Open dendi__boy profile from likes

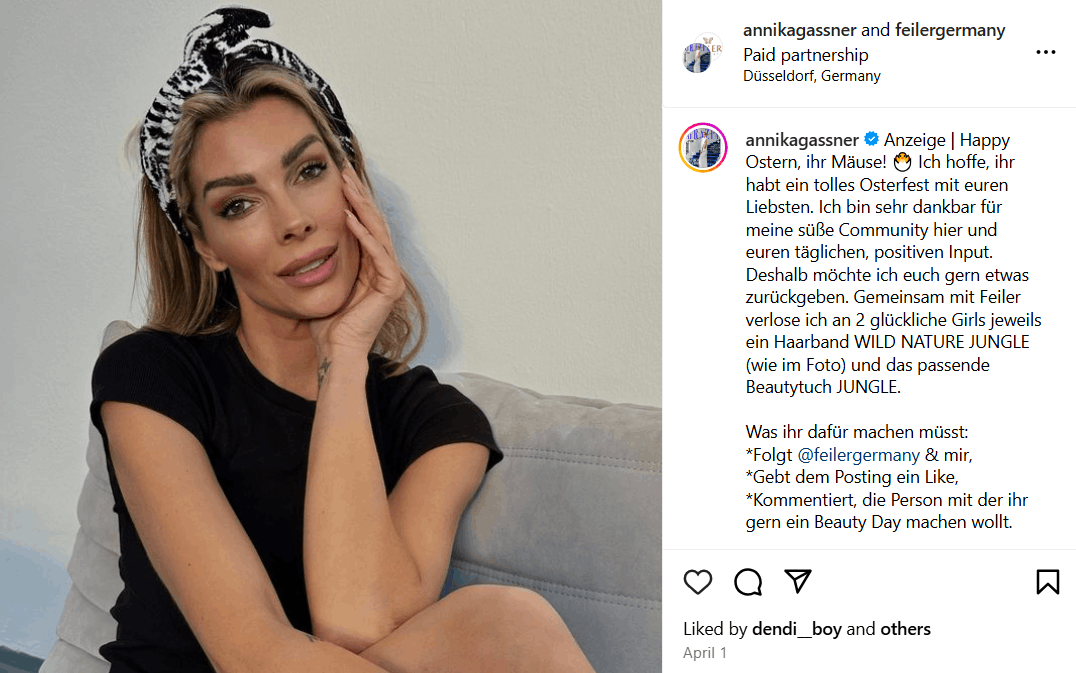[797, 629]
